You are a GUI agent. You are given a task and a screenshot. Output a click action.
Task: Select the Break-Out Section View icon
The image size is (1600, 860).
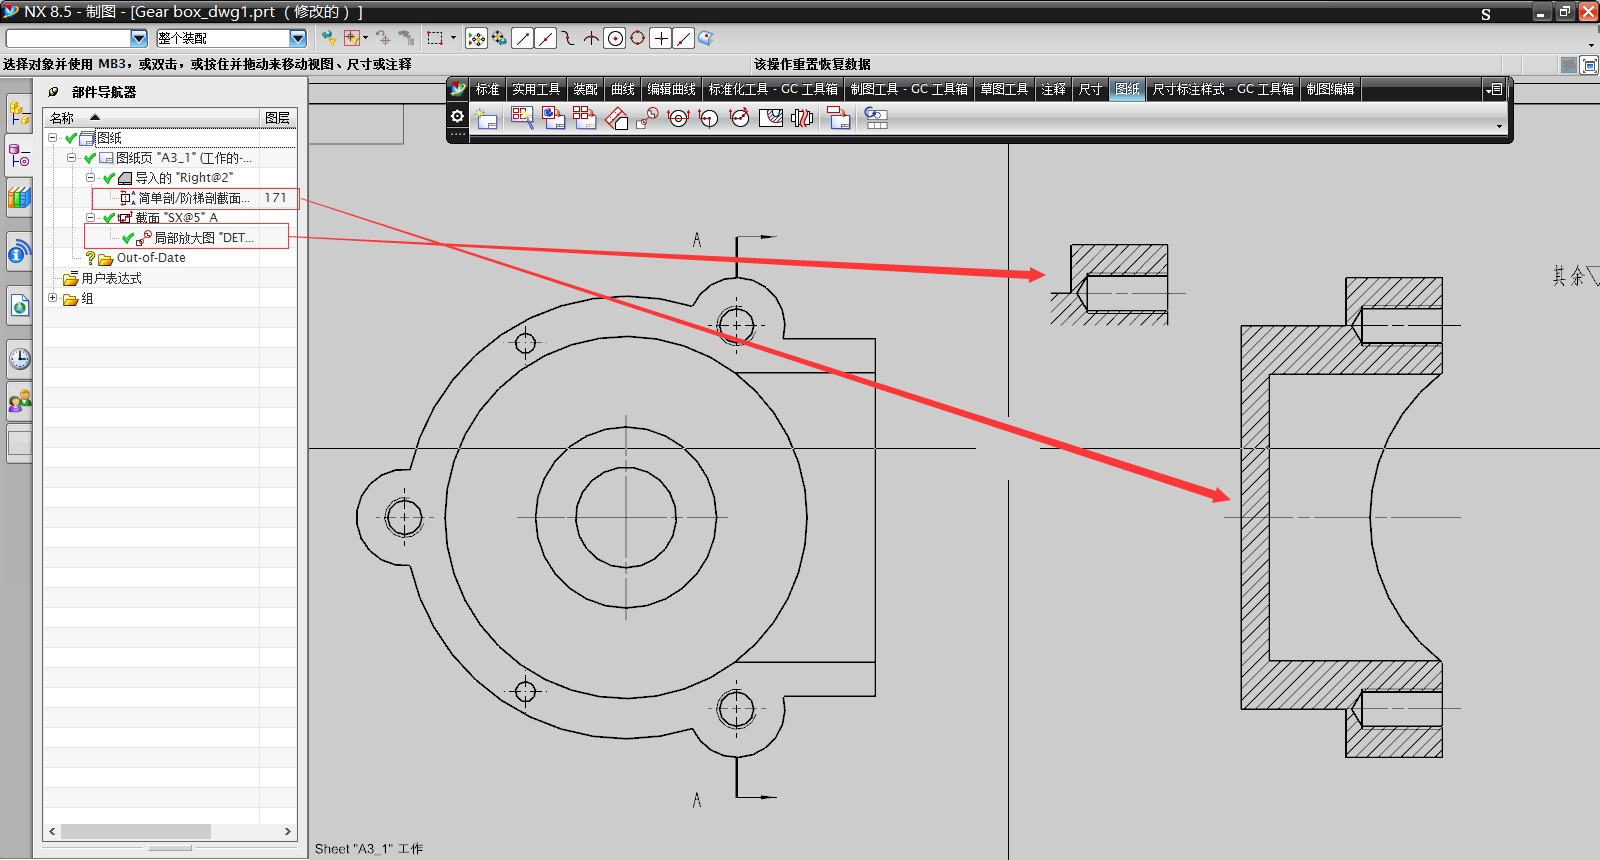771,118
